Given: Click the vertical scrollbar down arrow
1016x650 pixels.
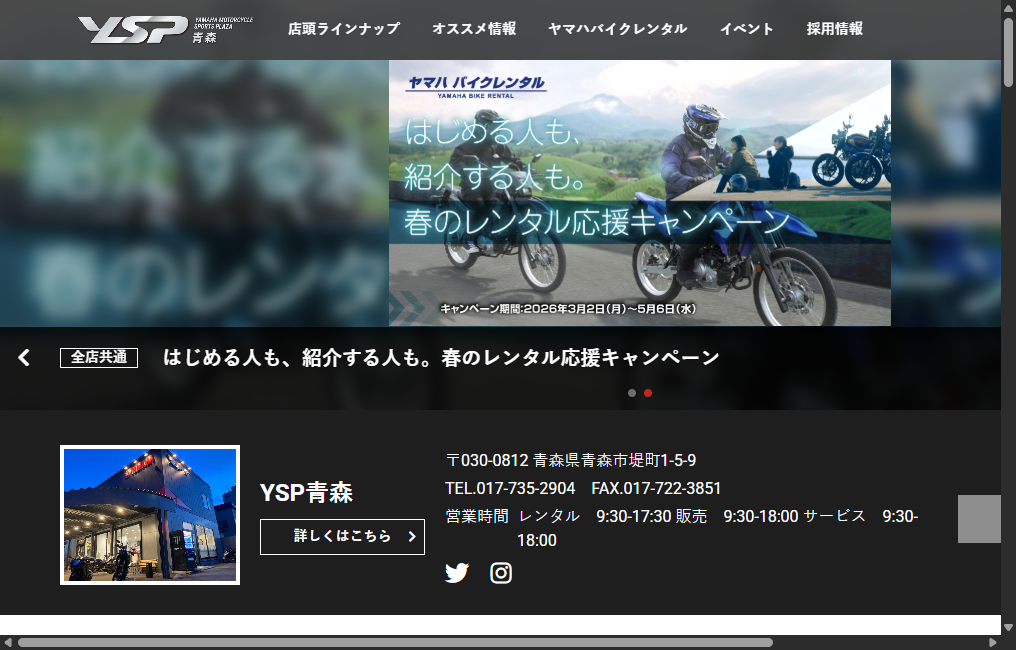Looking at the screenshot, I should 1008,627.
